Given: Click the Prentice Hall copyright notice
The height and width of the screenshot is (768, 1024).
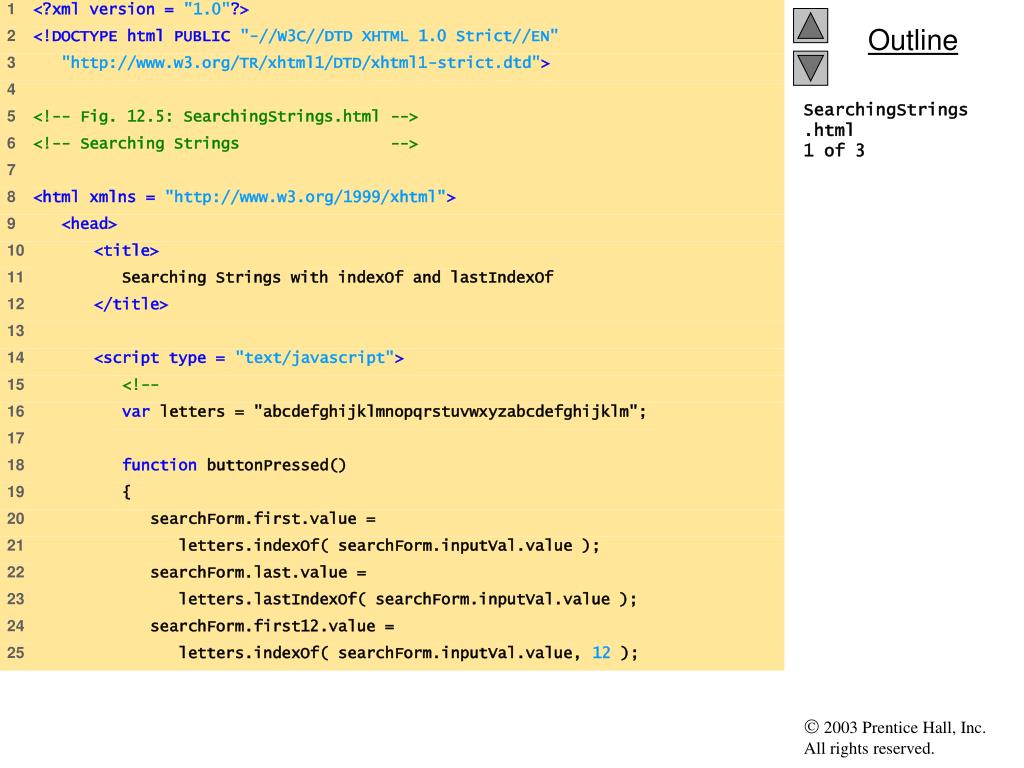Looking at the screenshot, I should (x=895, y=728).
